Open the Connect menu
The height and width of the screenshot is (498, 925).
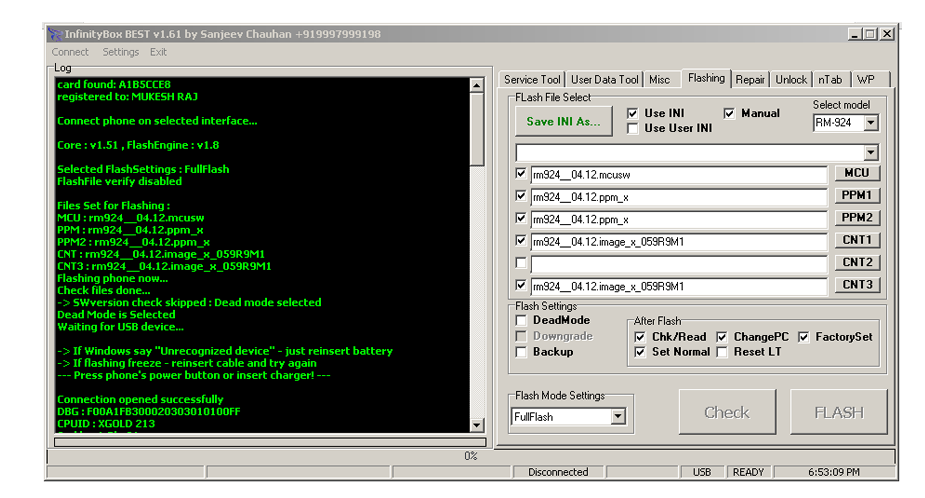click(70, 52)
